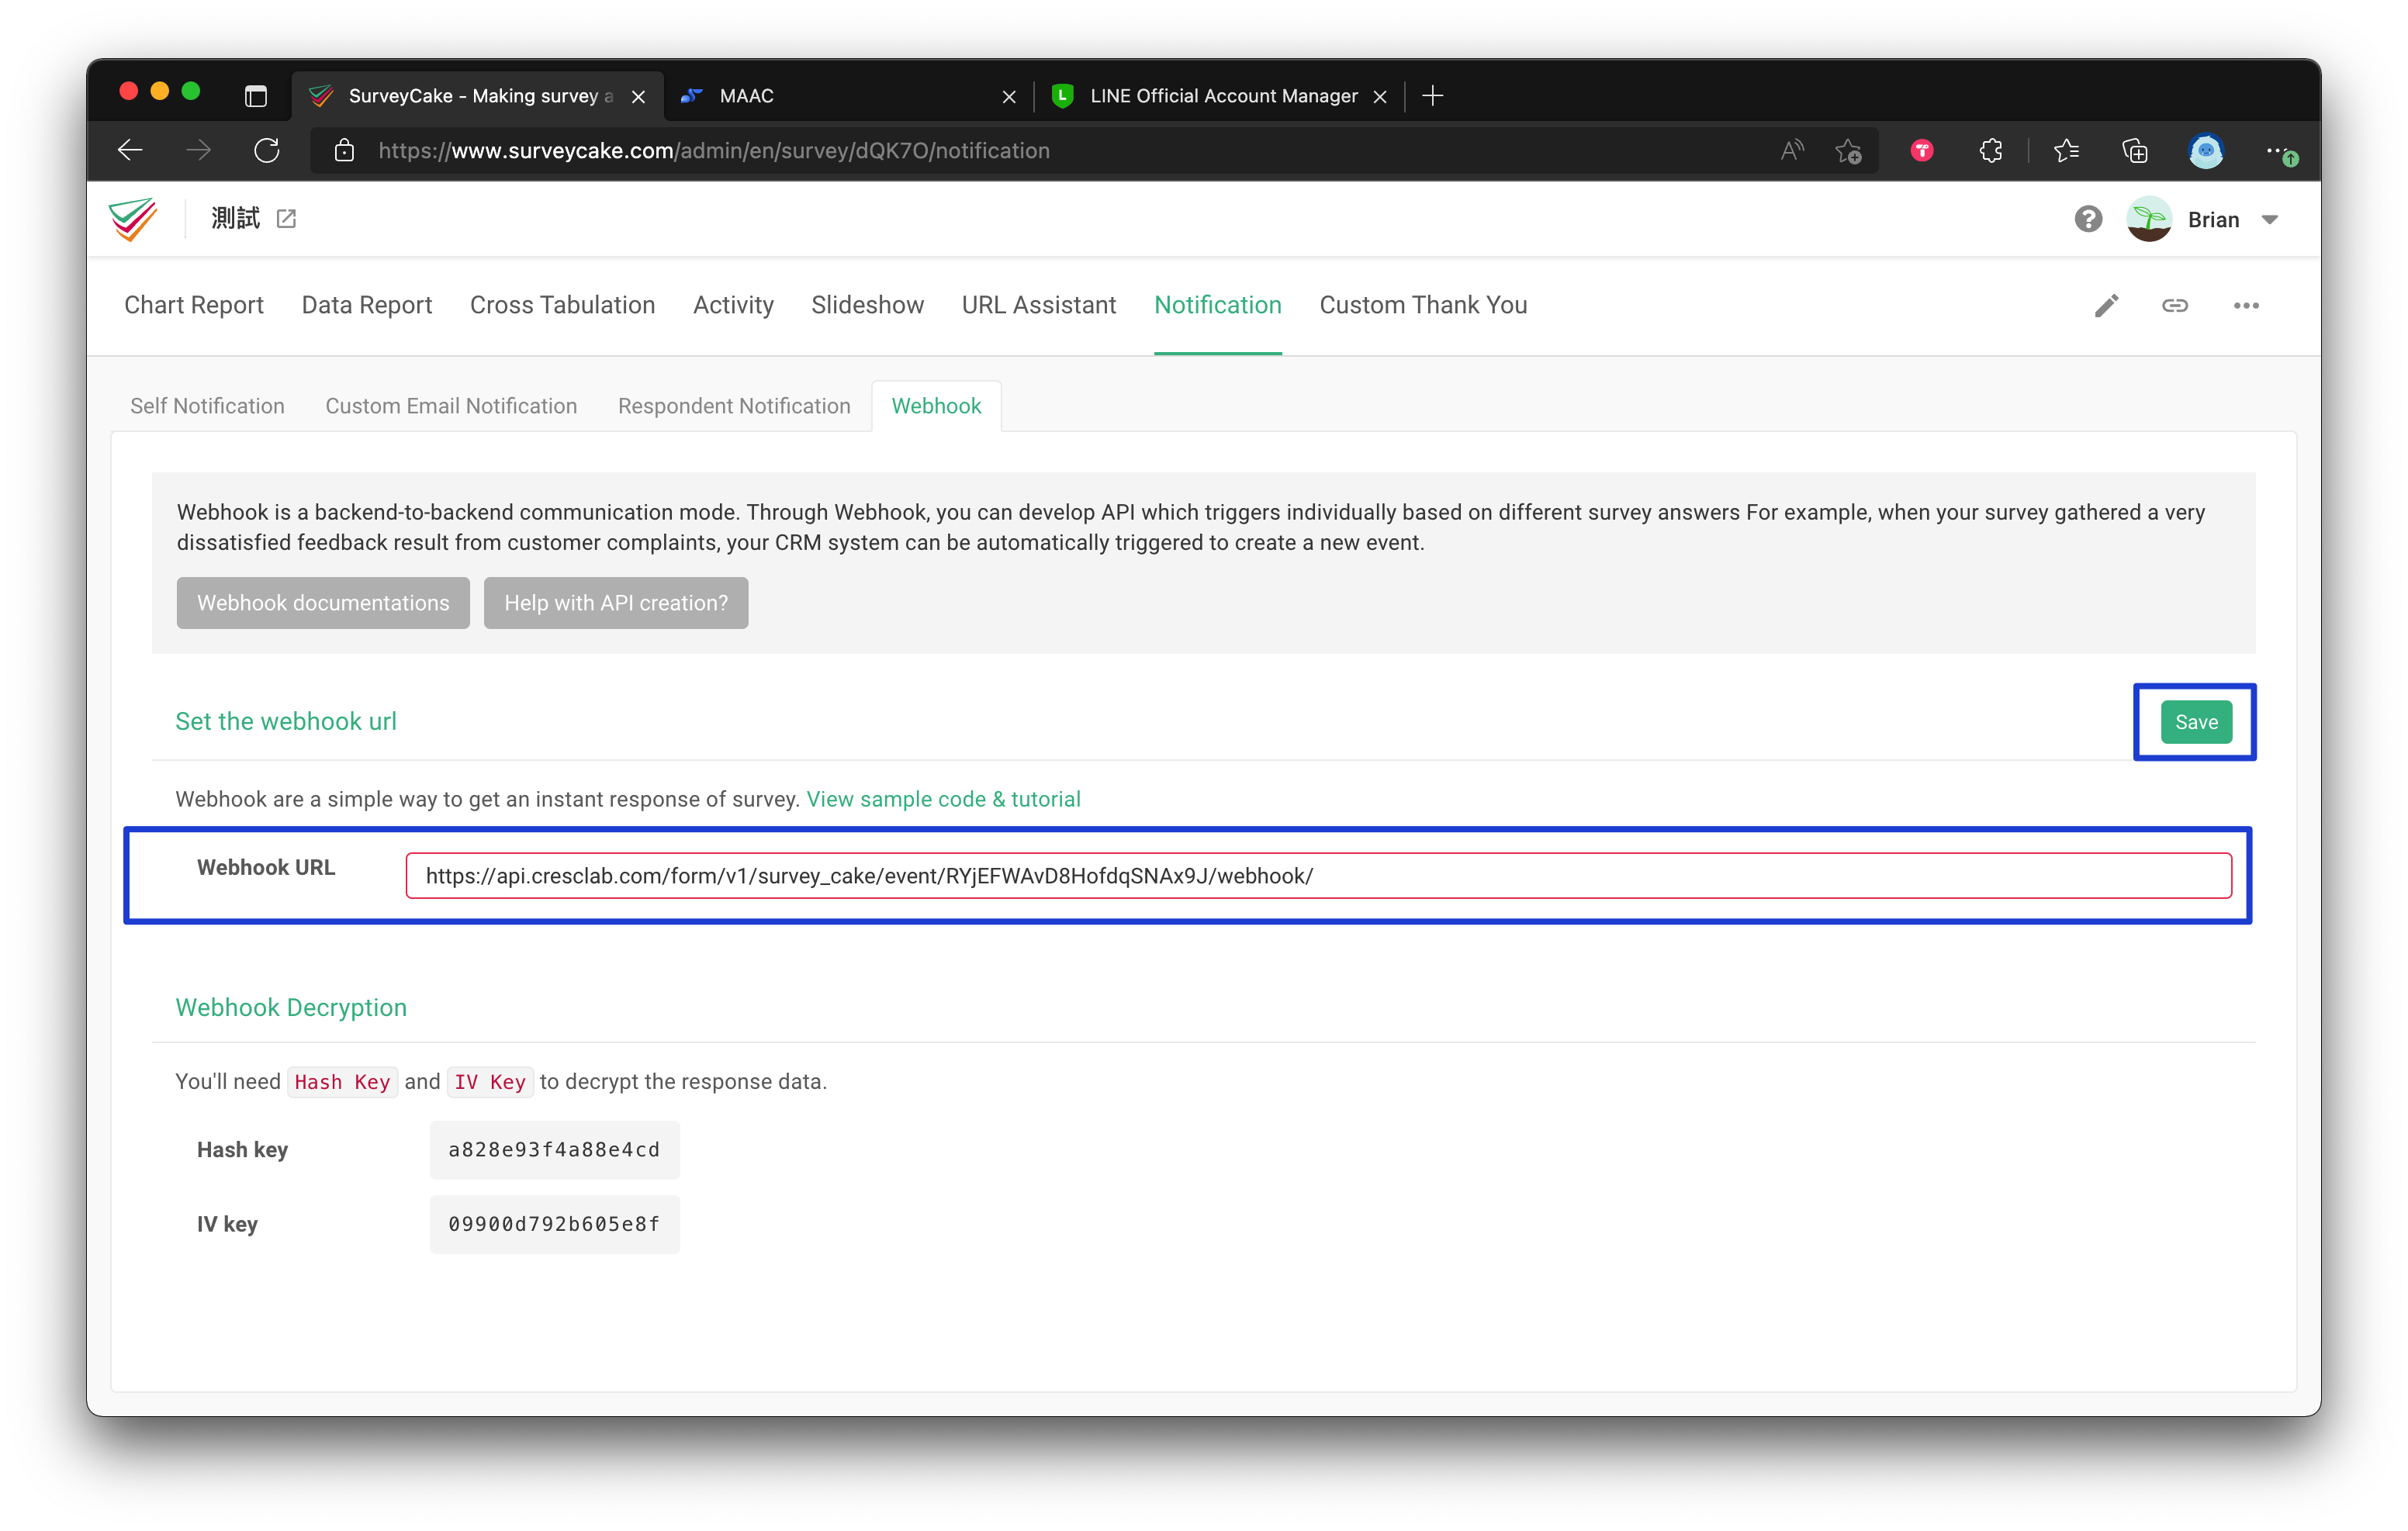Image resolution: width=2408 pixels, height=1531 pixels.
Task: Click the browser back arrow
Action: (x=130, y=150)
